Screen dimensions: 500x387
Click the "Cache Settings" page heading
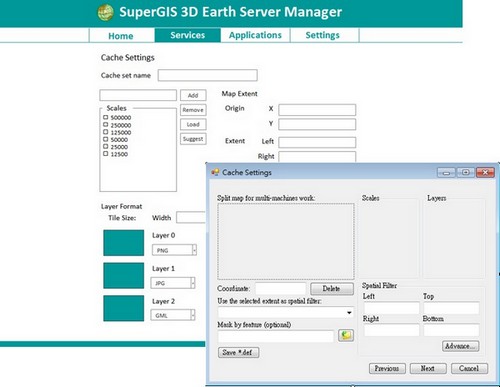[128, 58]
